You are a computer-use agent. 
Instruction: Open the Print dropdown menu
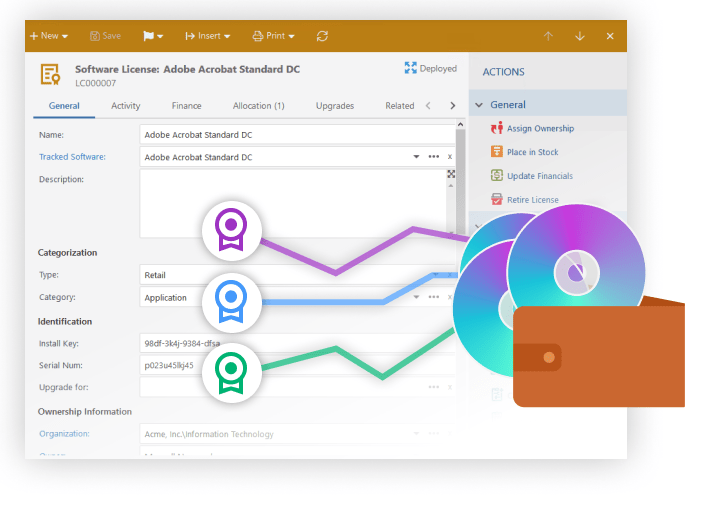(273, 36)
